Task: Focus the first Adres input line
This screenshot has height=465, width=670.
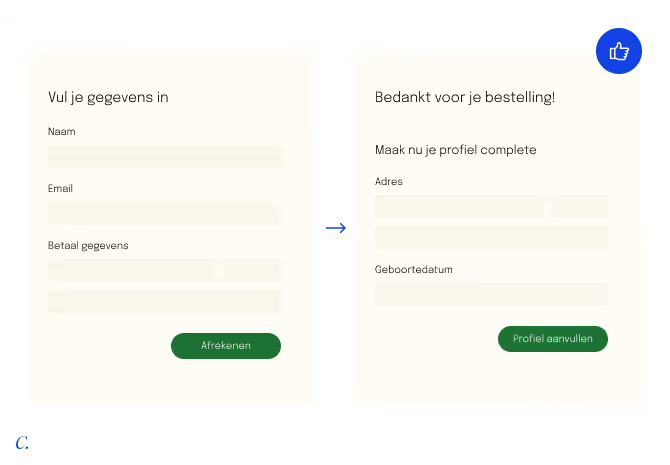Action: (491, 206)
